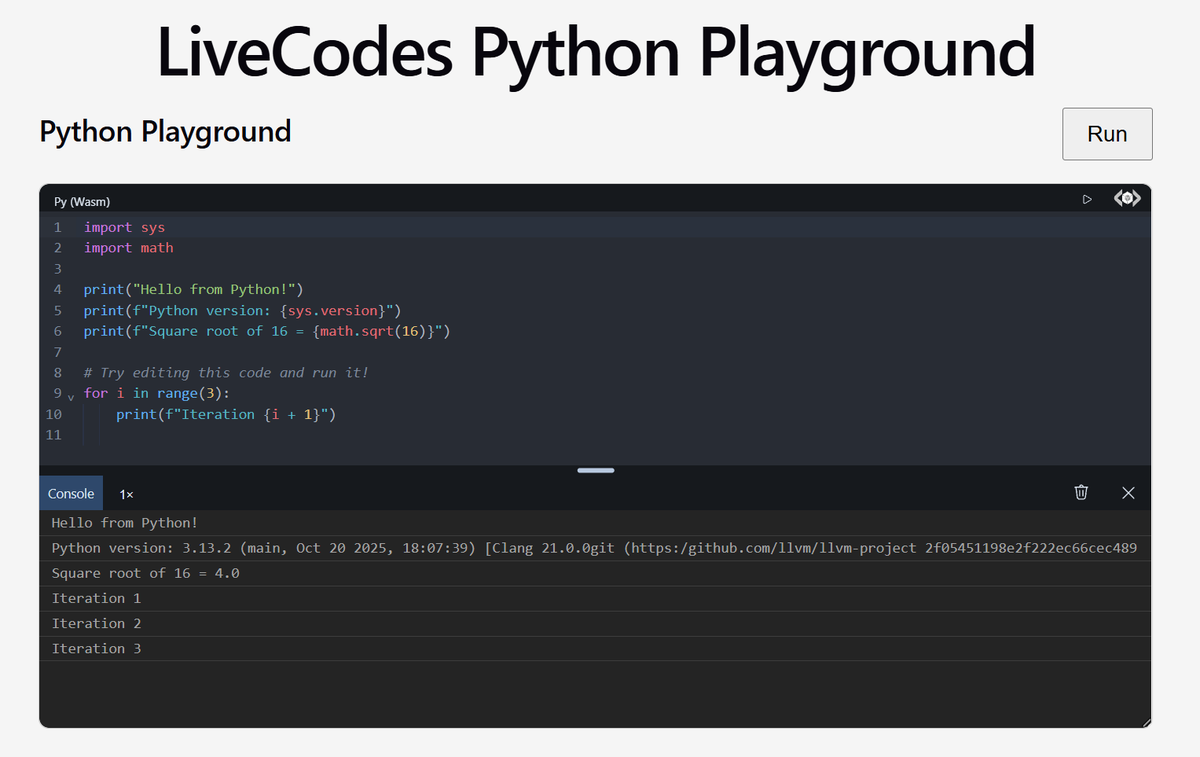This screenshot has width=1200, height=757.
Task: Click the 'for i in range(3):' line
Action: pyautogui.click(x=157, y=393)
